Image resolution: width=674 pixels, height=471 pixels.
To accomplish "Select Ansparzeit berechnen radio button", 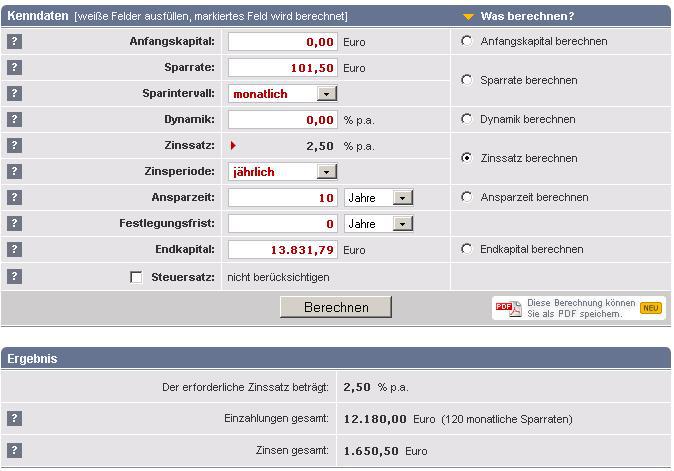I will point(466,197).
